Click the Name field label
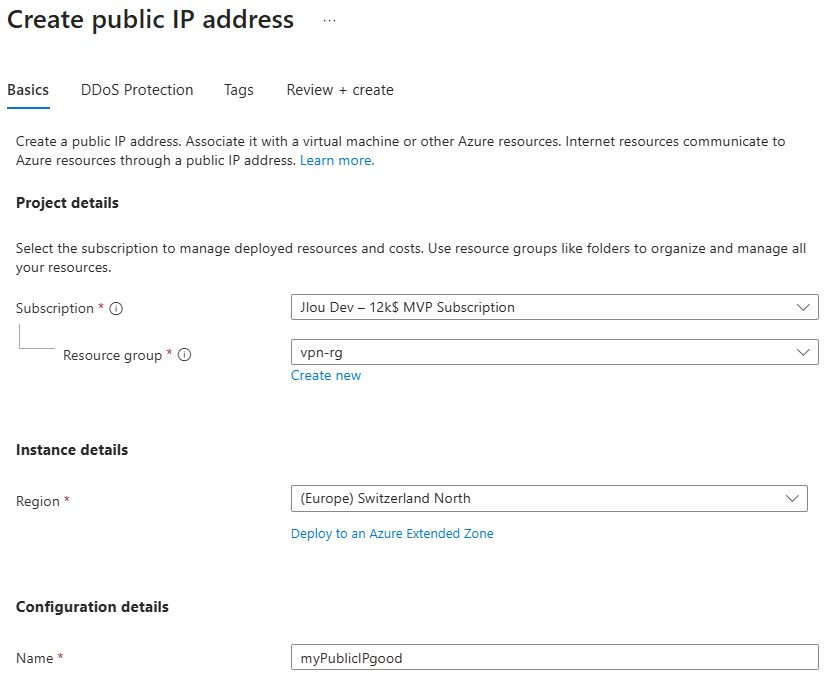The image size is (825, 685). coord(34,658)
